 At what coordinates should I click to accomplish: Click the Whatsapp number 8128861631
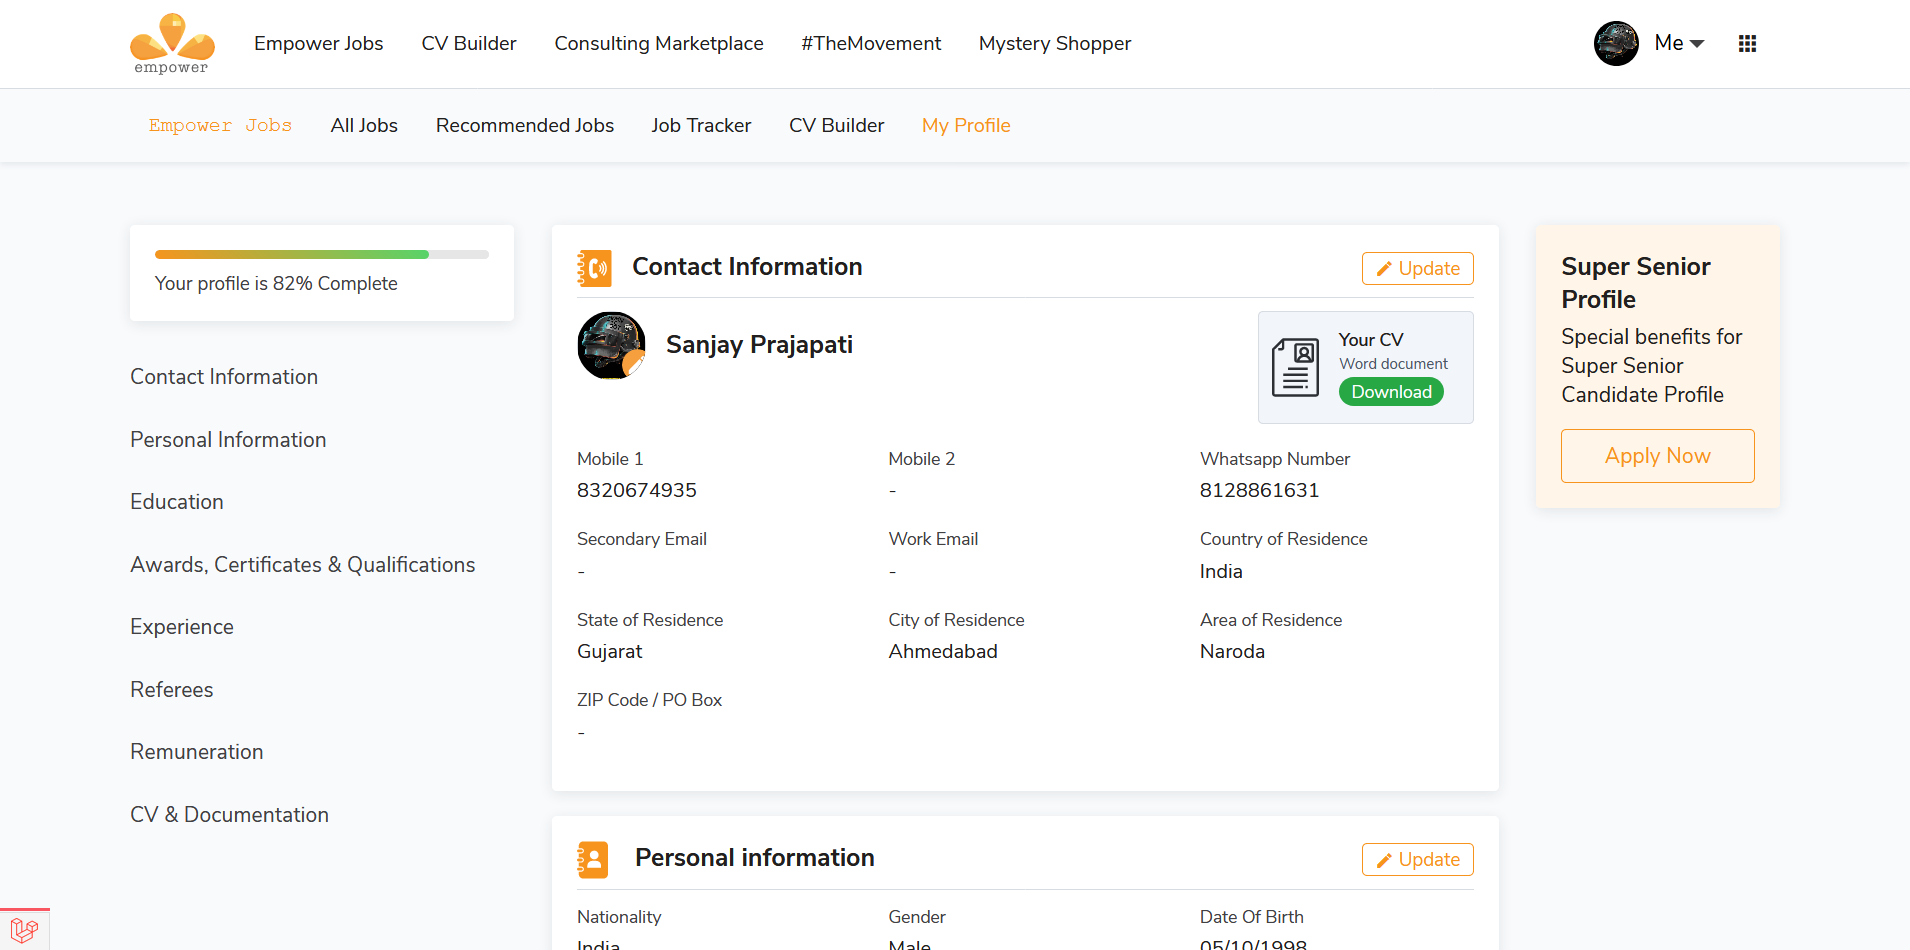tap(1259, 490)
